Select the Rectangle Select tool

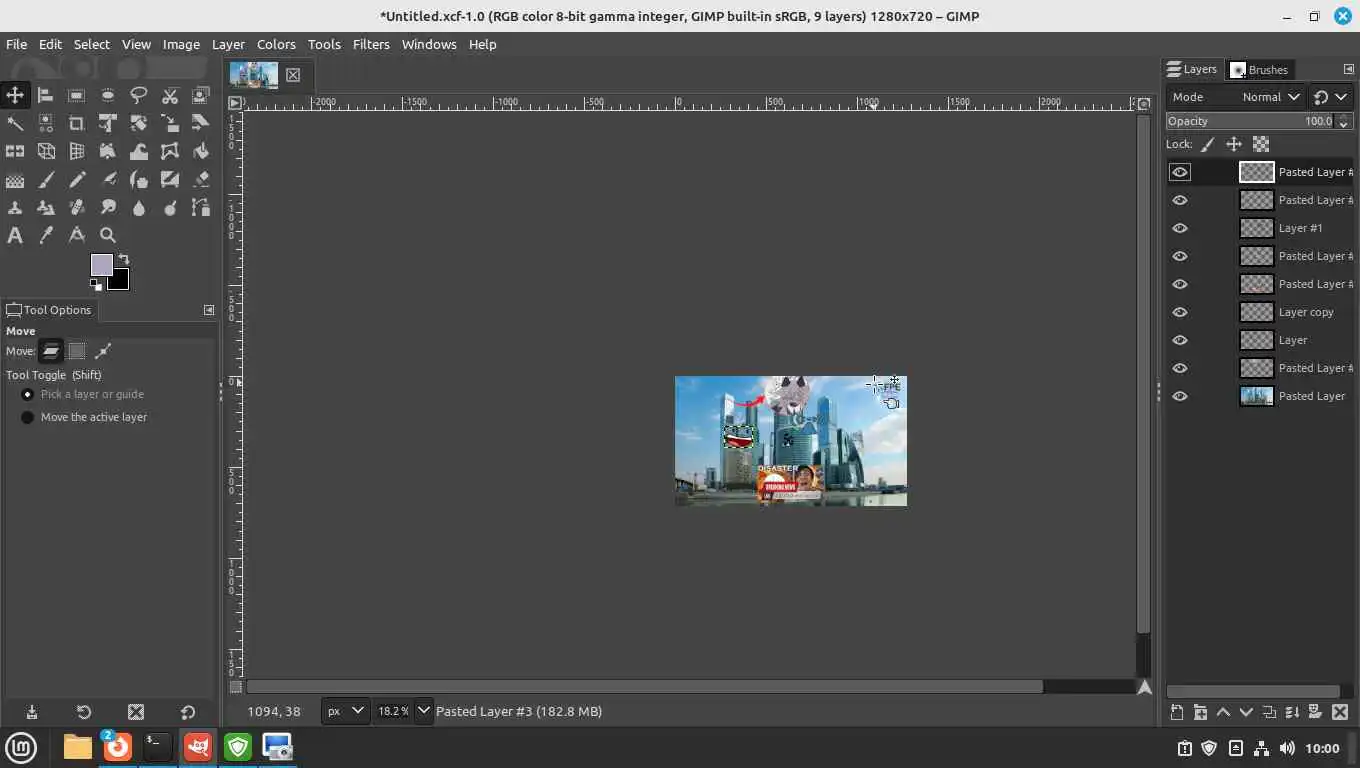pyautogui.click(x=76, y=95)
